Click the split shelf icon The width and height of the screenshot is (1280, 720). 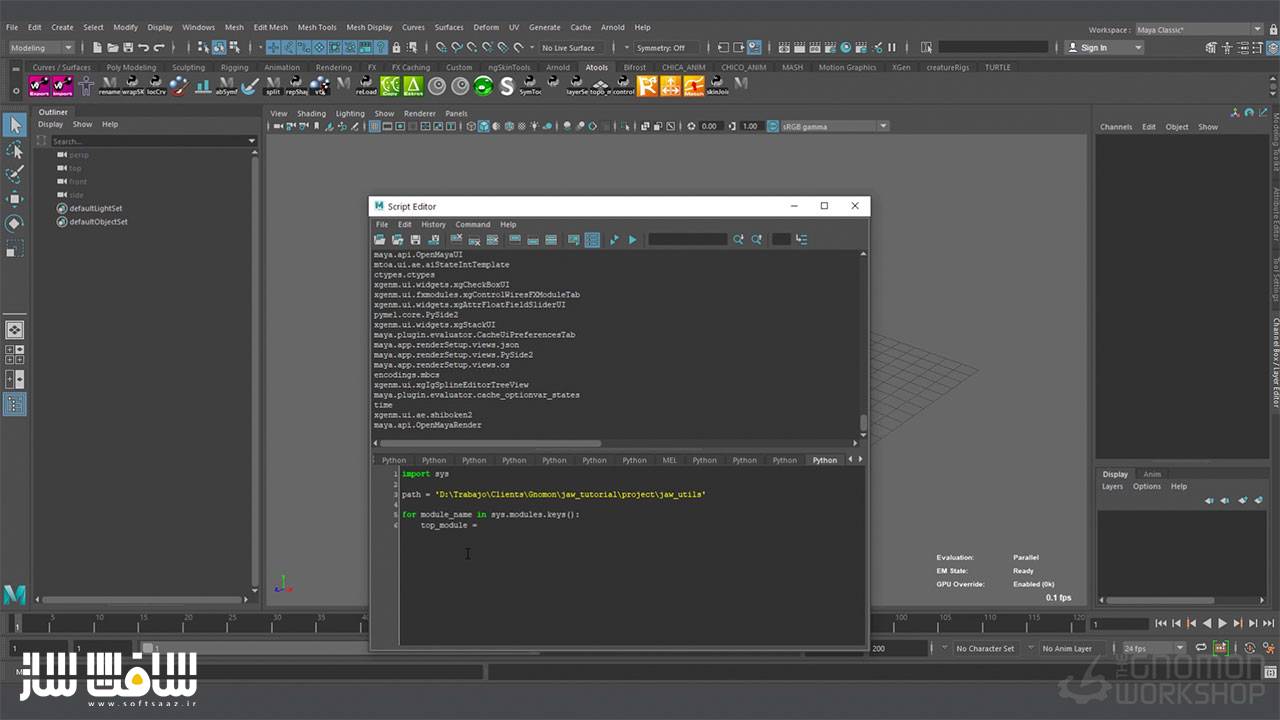coord(273,86)
